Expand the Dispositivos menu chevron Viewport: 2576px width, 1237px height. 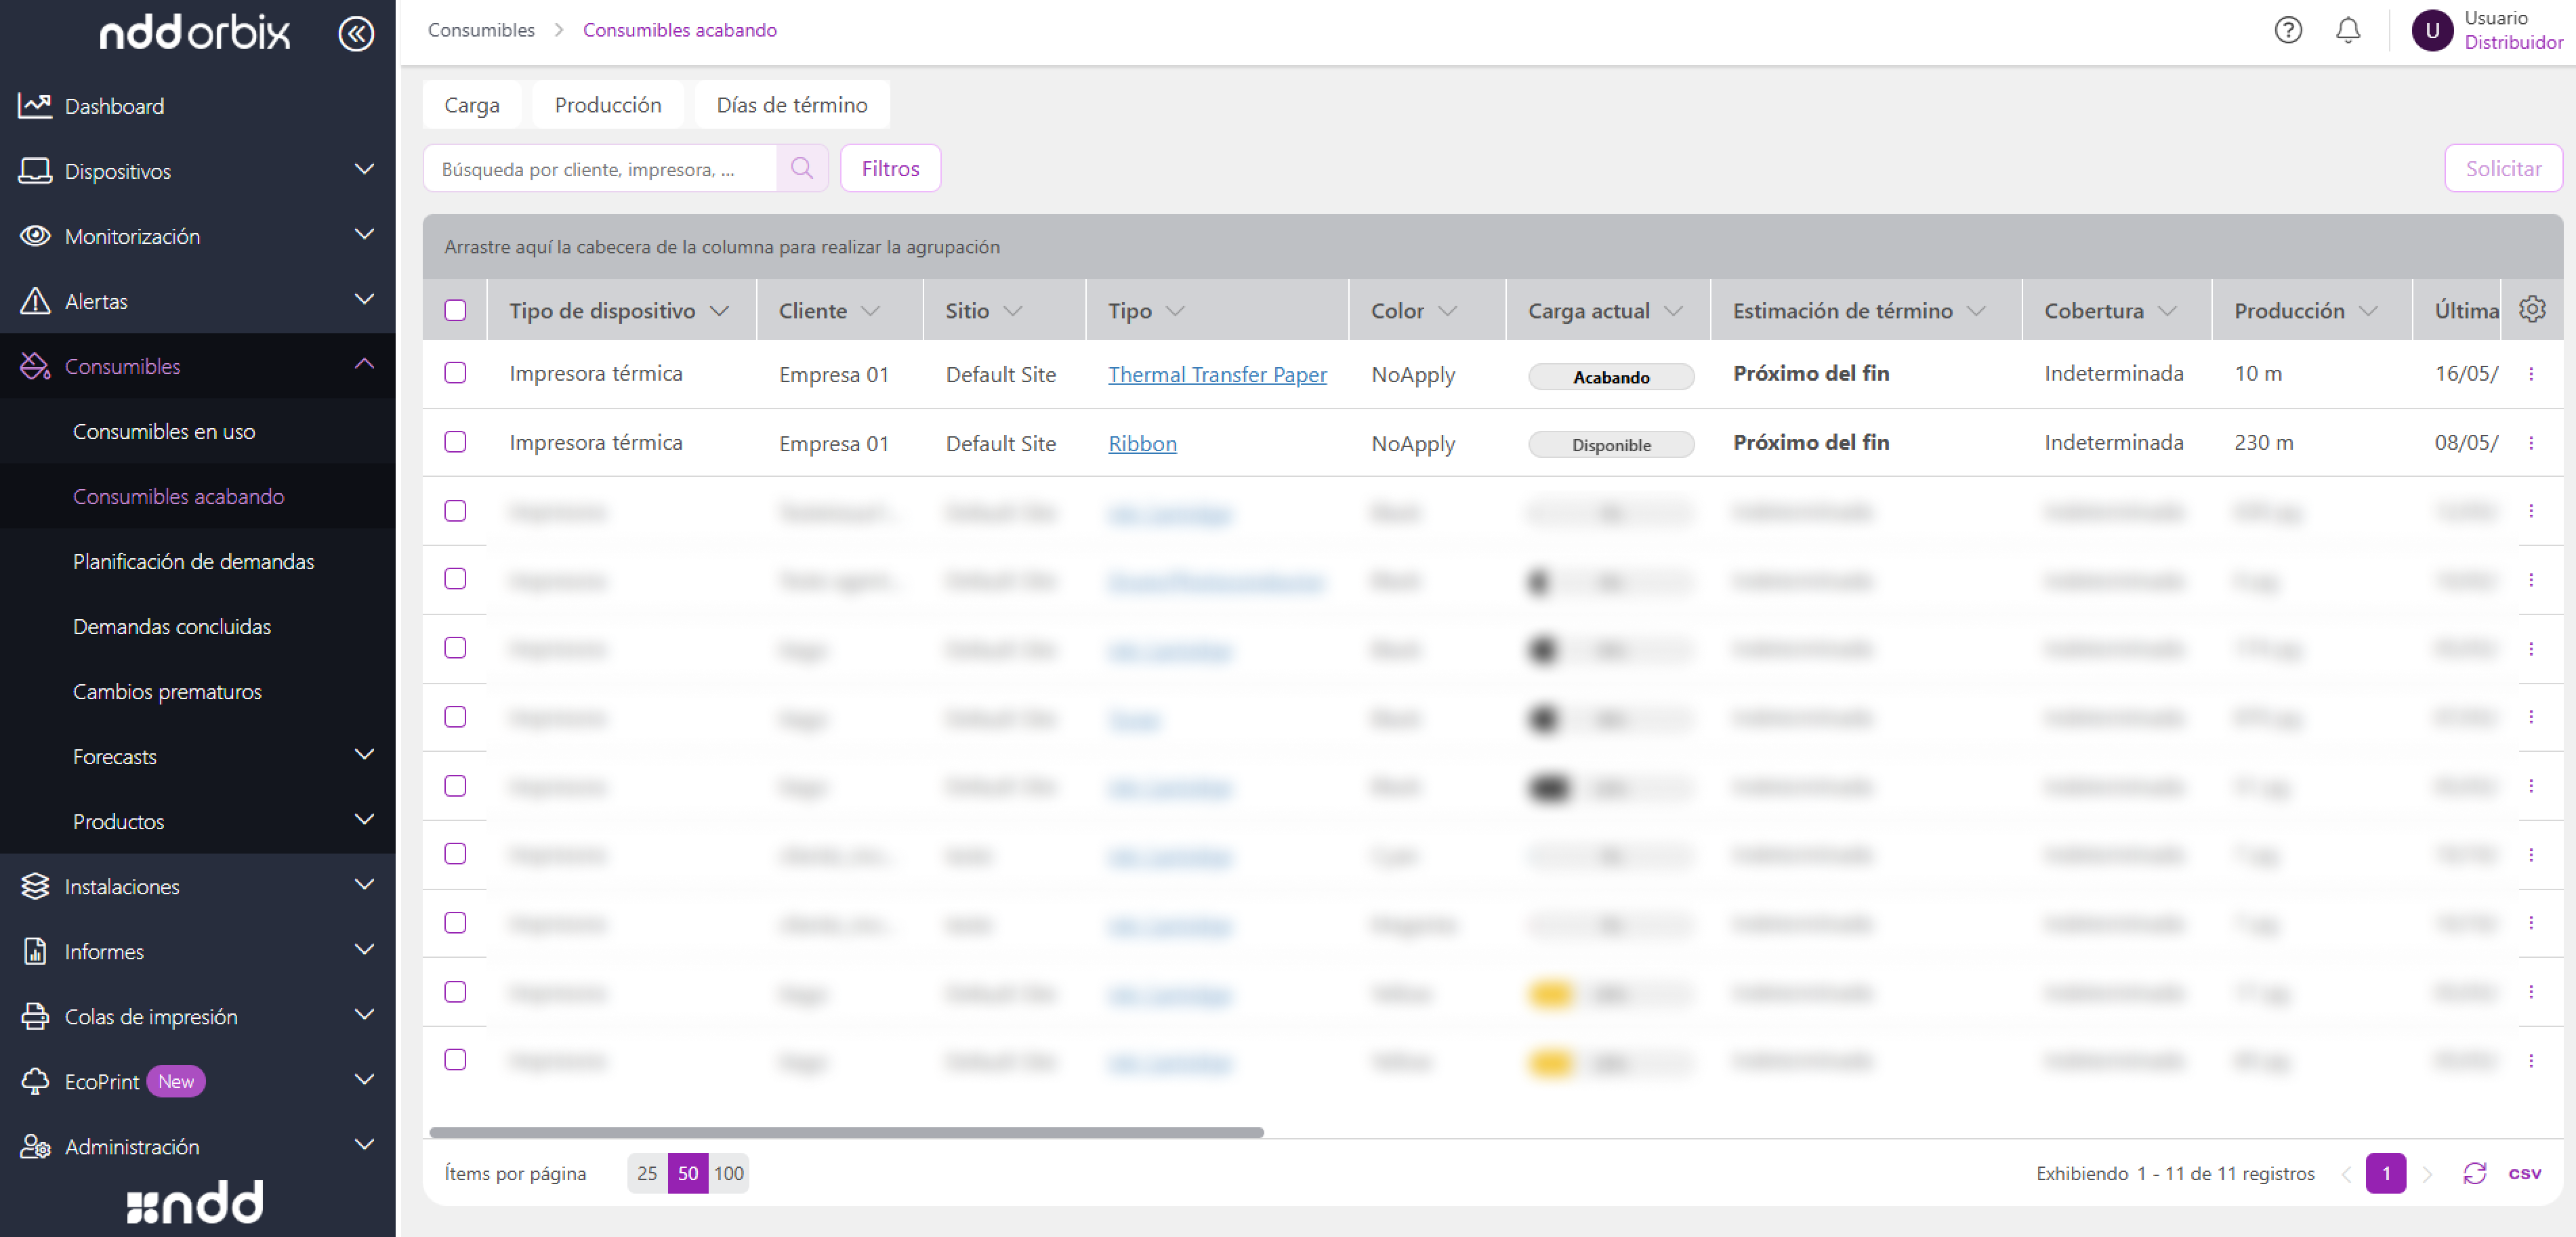point(364,169)
